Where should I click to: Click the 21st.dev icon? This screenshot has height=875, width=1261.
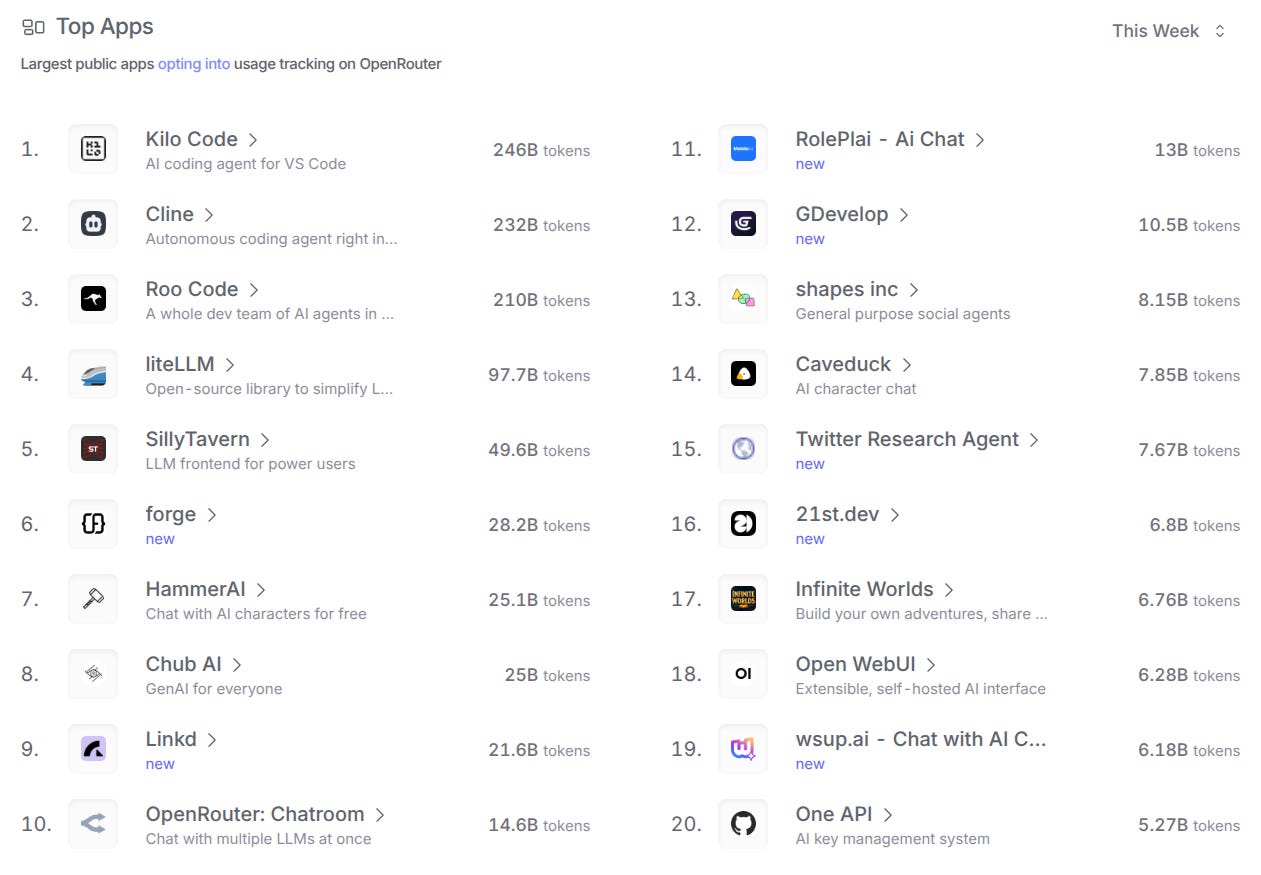[x=743, y=524]
